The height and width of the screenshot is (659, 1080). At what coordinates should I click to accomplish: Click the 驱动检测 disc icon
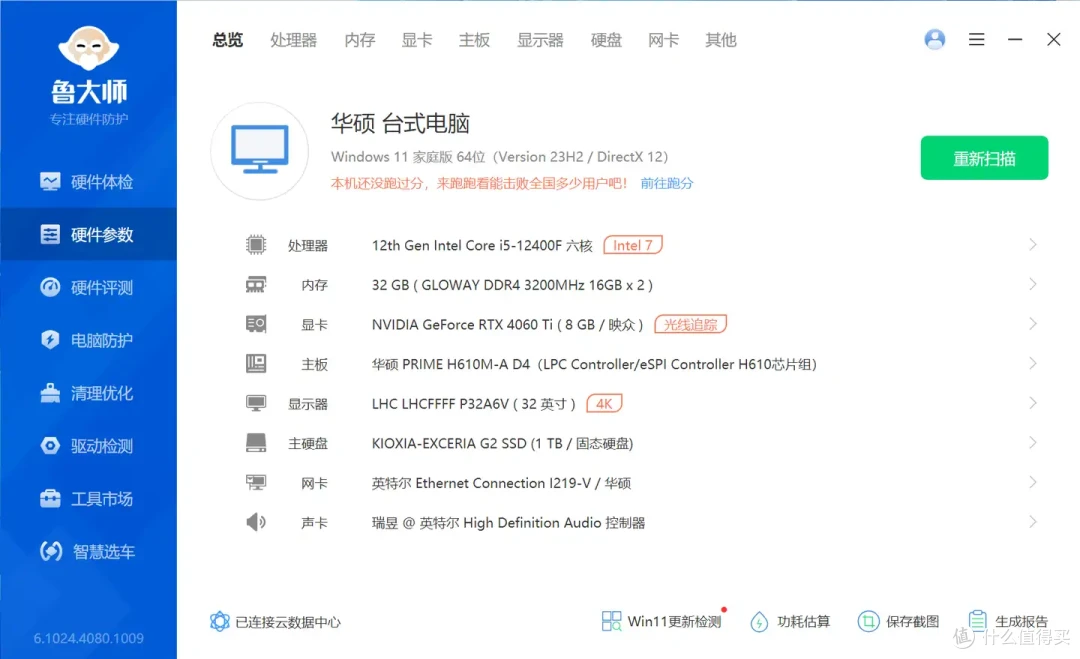click(50, 446)
